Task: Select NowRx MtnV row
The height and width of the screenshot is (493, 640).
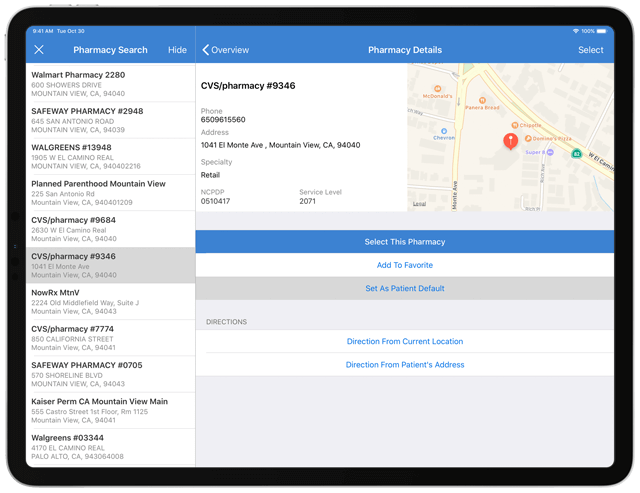Action: point(110,302)
